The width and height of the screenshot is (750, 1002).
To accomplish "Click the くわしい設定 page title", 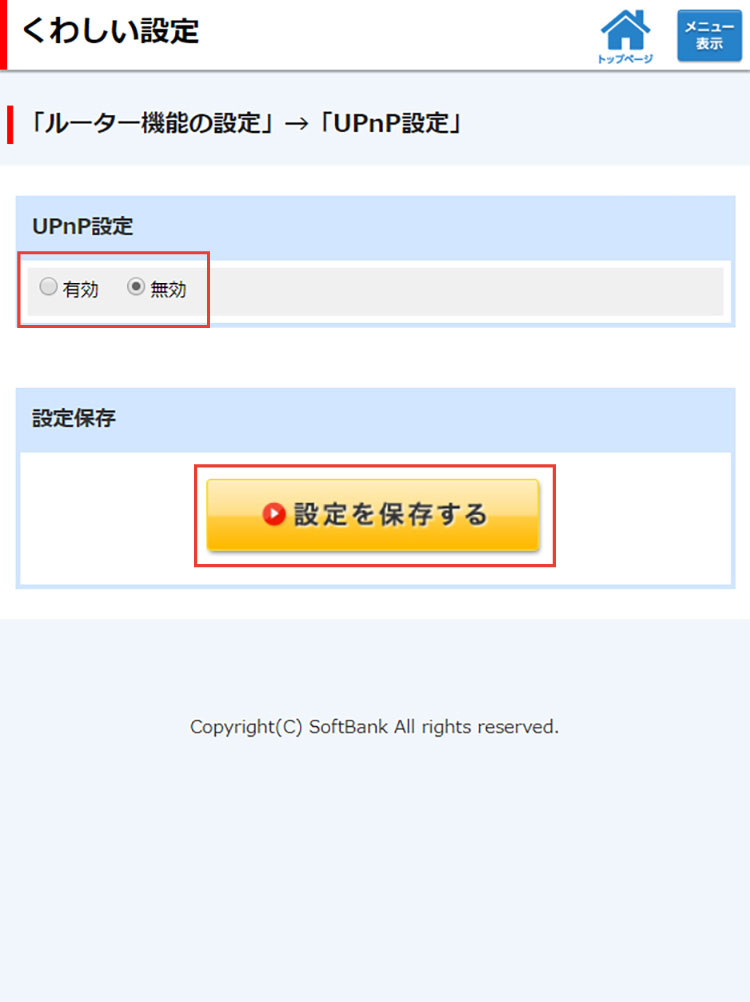I will 111,31.
